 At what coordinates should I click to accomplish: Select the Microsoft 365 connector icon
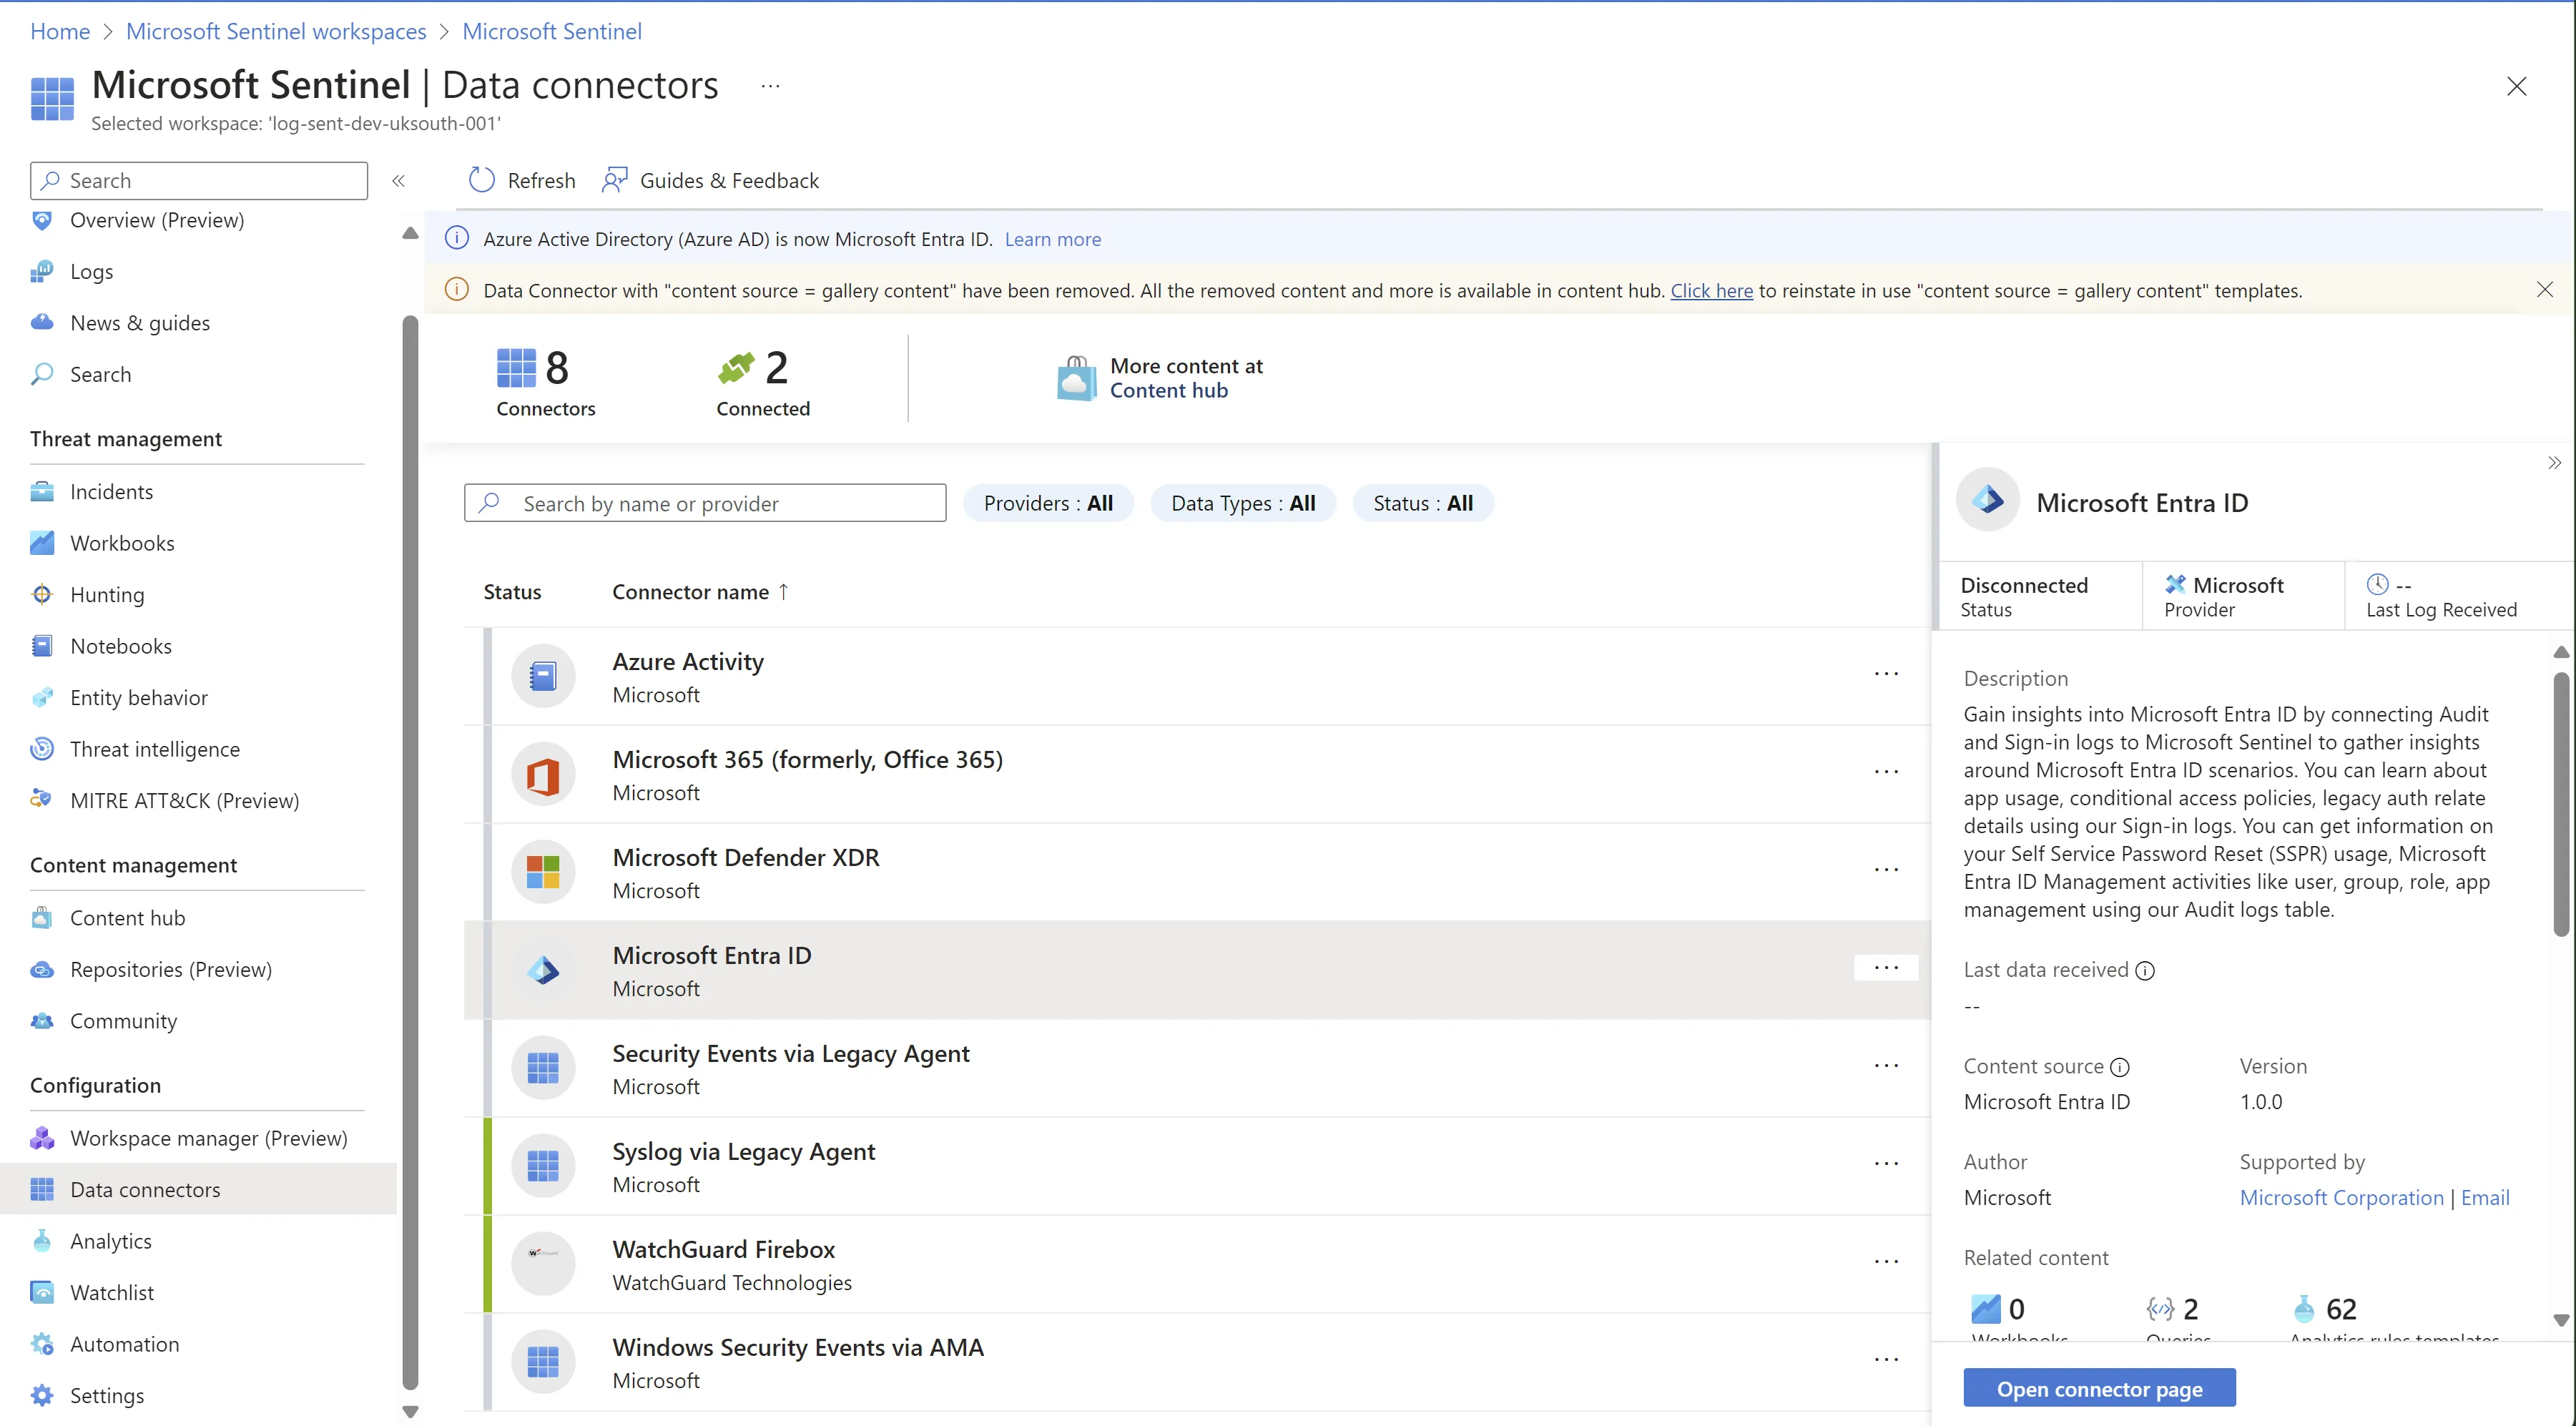tap(543, 774)
